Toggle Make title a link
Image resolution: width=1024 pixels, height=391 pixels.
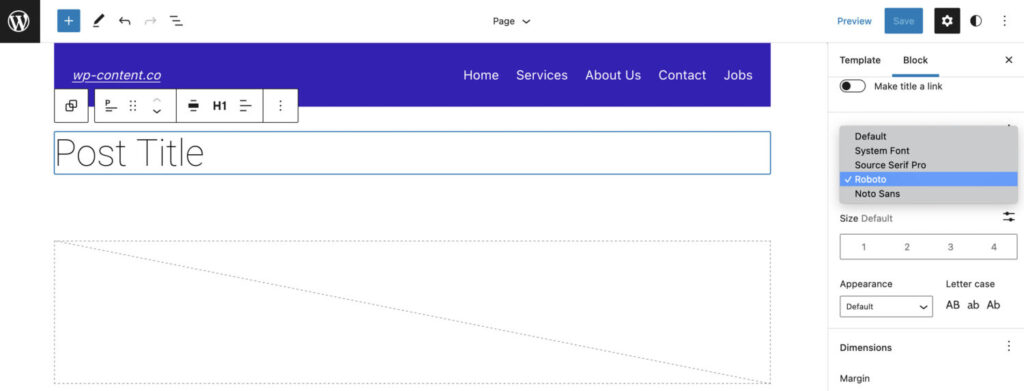853,86
